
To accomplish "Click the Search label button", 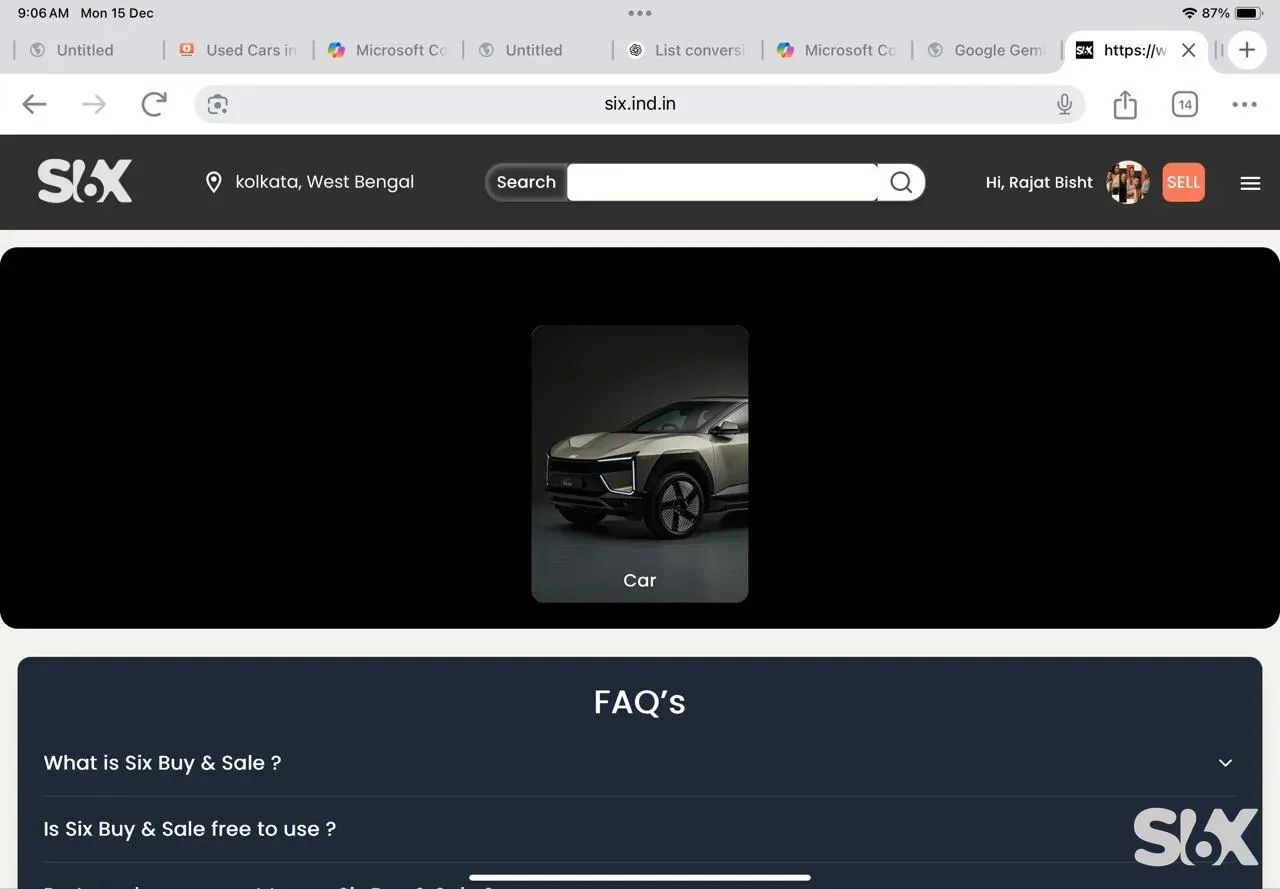I will pyautogui.click(x=526, y=182).
